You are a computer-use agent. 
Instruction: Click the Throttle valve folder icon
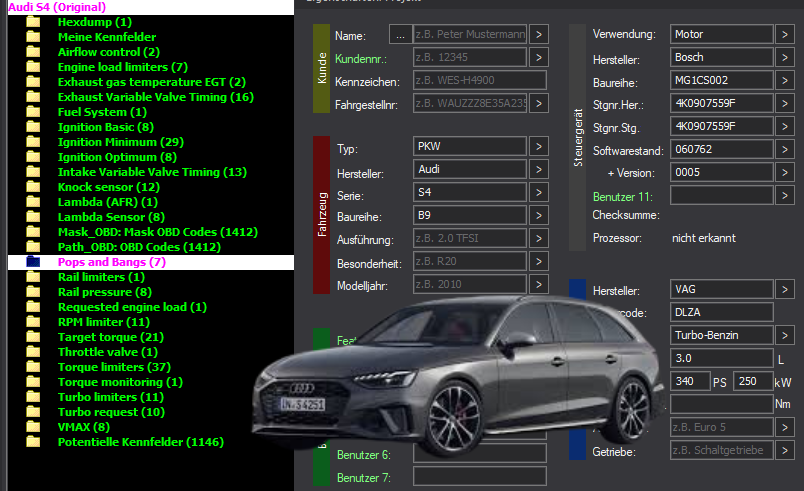tap(33, 352)
